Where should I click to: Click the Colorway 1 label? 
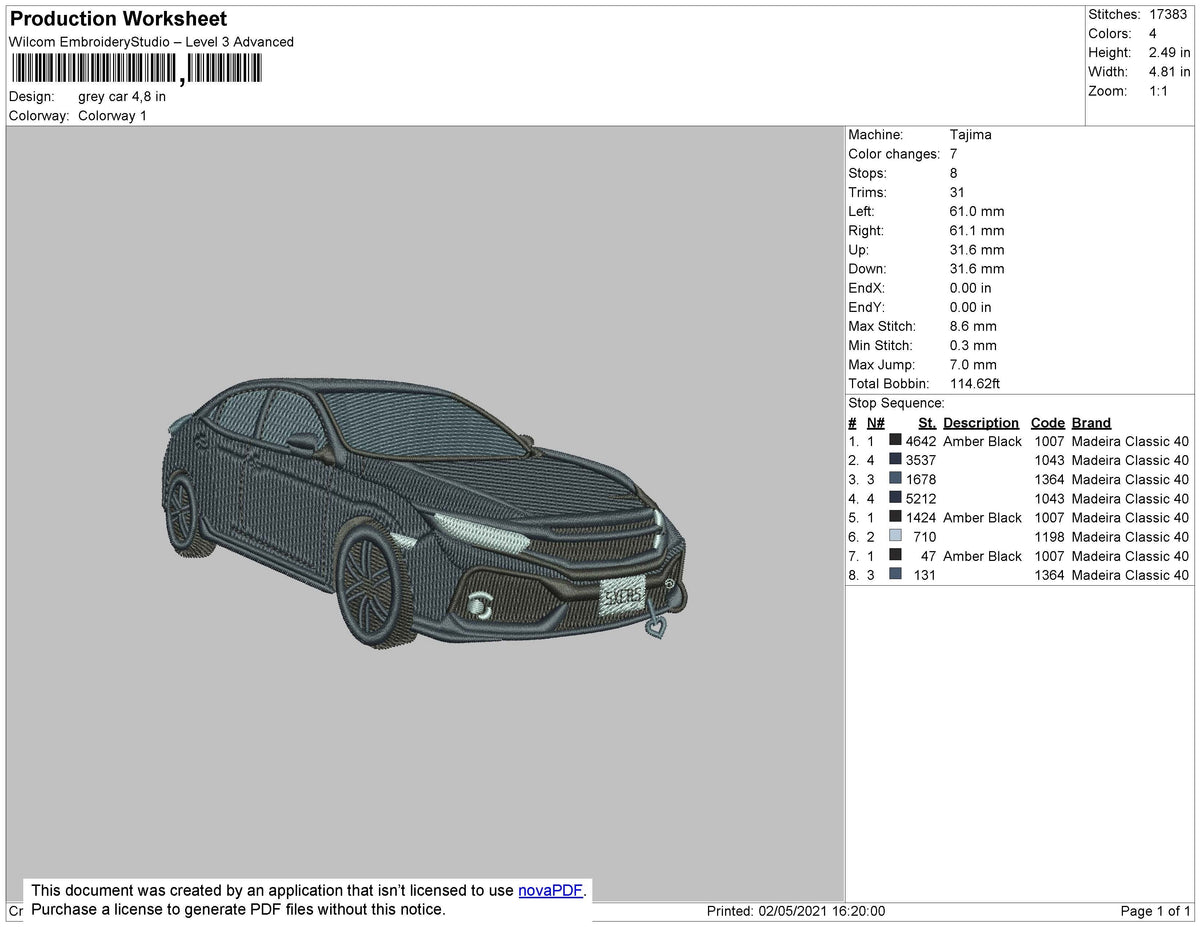112,115
